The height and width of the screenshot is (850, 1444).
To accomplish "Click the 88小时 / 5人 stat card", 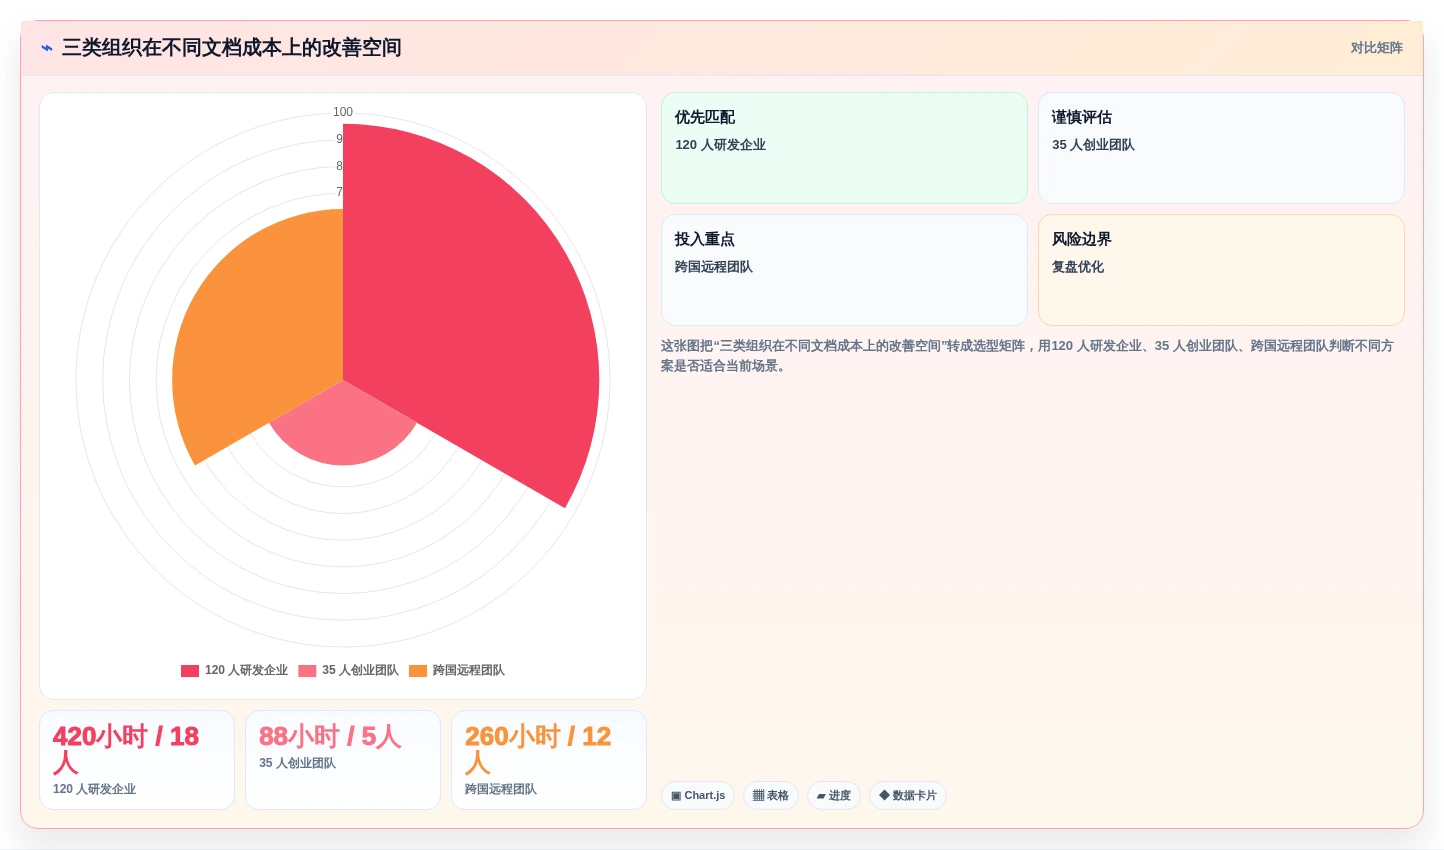I will point(343,760).
